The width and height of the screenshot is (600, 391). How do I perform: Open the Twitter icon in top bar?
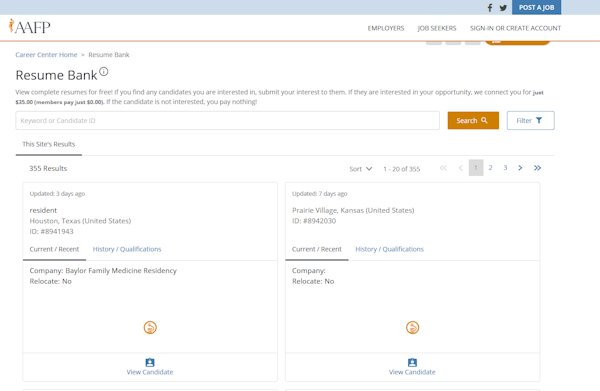pos(503,8)
